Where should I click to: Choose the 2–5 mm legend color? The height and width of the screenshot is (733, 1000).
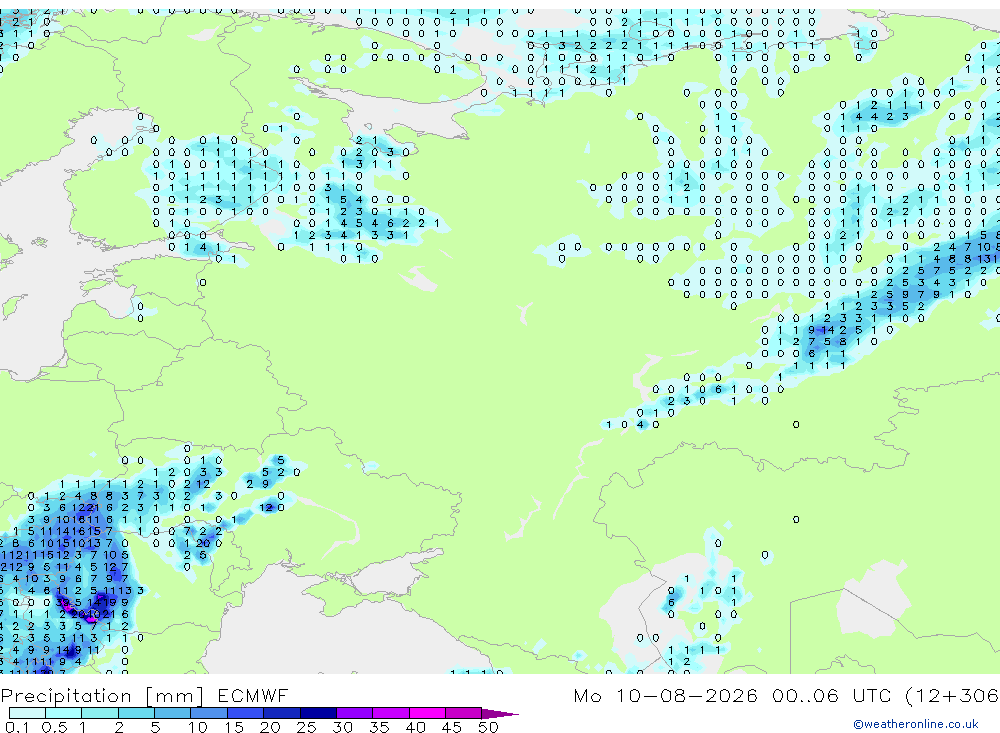[136, 713]
